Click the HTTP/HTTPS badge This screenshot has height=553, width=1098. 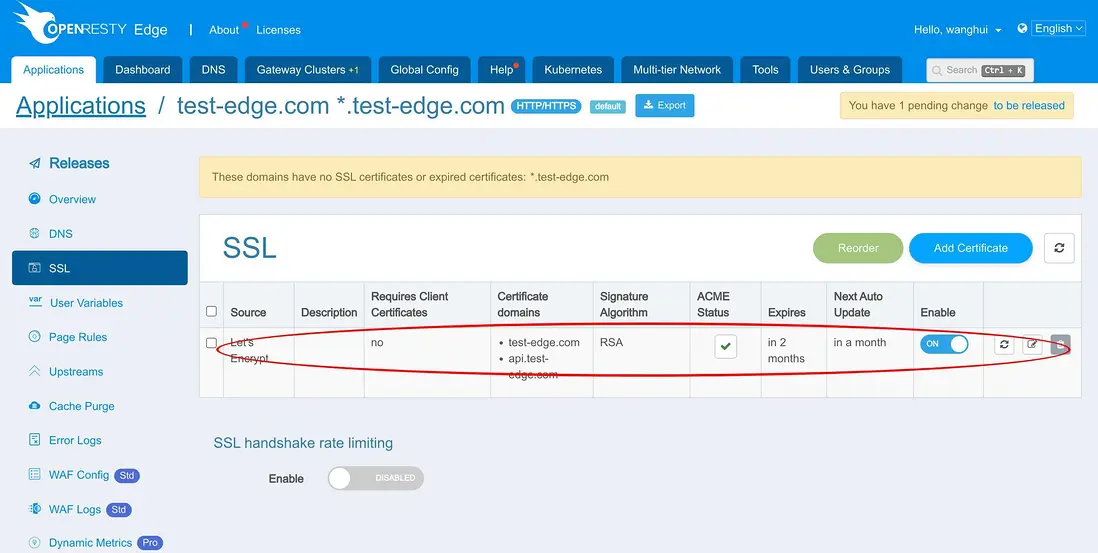coord(546,106)
